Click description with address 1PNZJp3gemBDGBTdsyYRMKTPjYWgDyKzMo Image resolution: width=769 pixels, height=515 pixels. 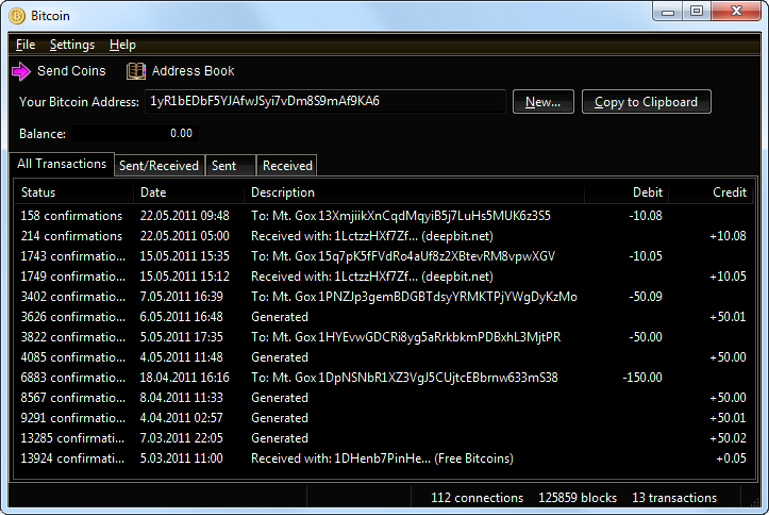click(414, 297)
